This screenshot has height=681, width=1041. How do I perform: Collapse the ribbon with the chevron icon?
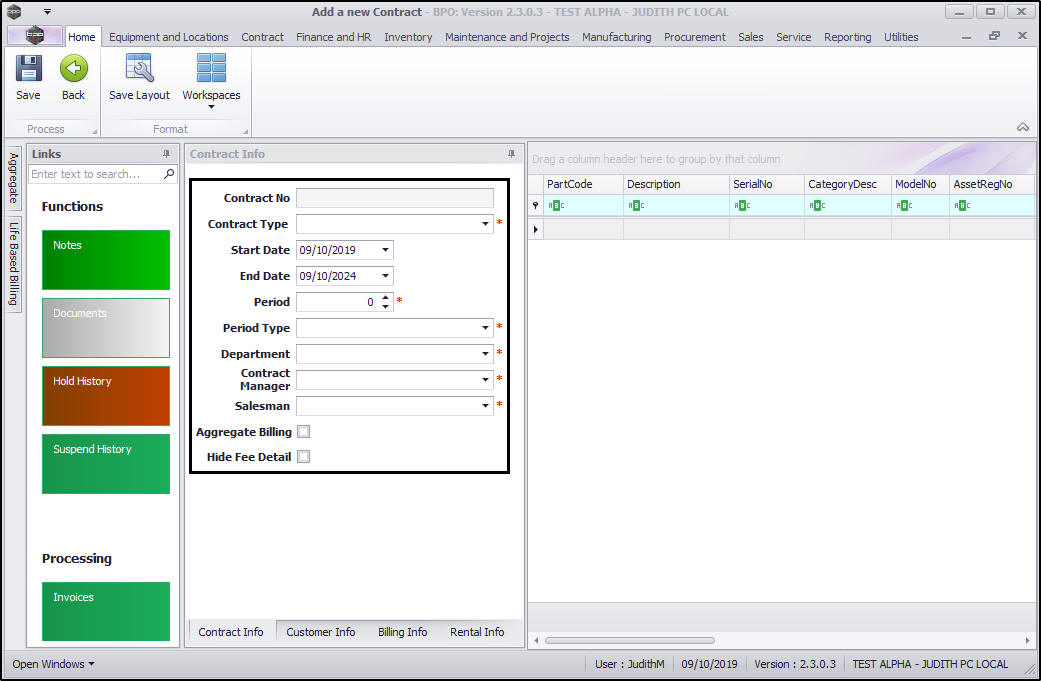(1022, 127)
